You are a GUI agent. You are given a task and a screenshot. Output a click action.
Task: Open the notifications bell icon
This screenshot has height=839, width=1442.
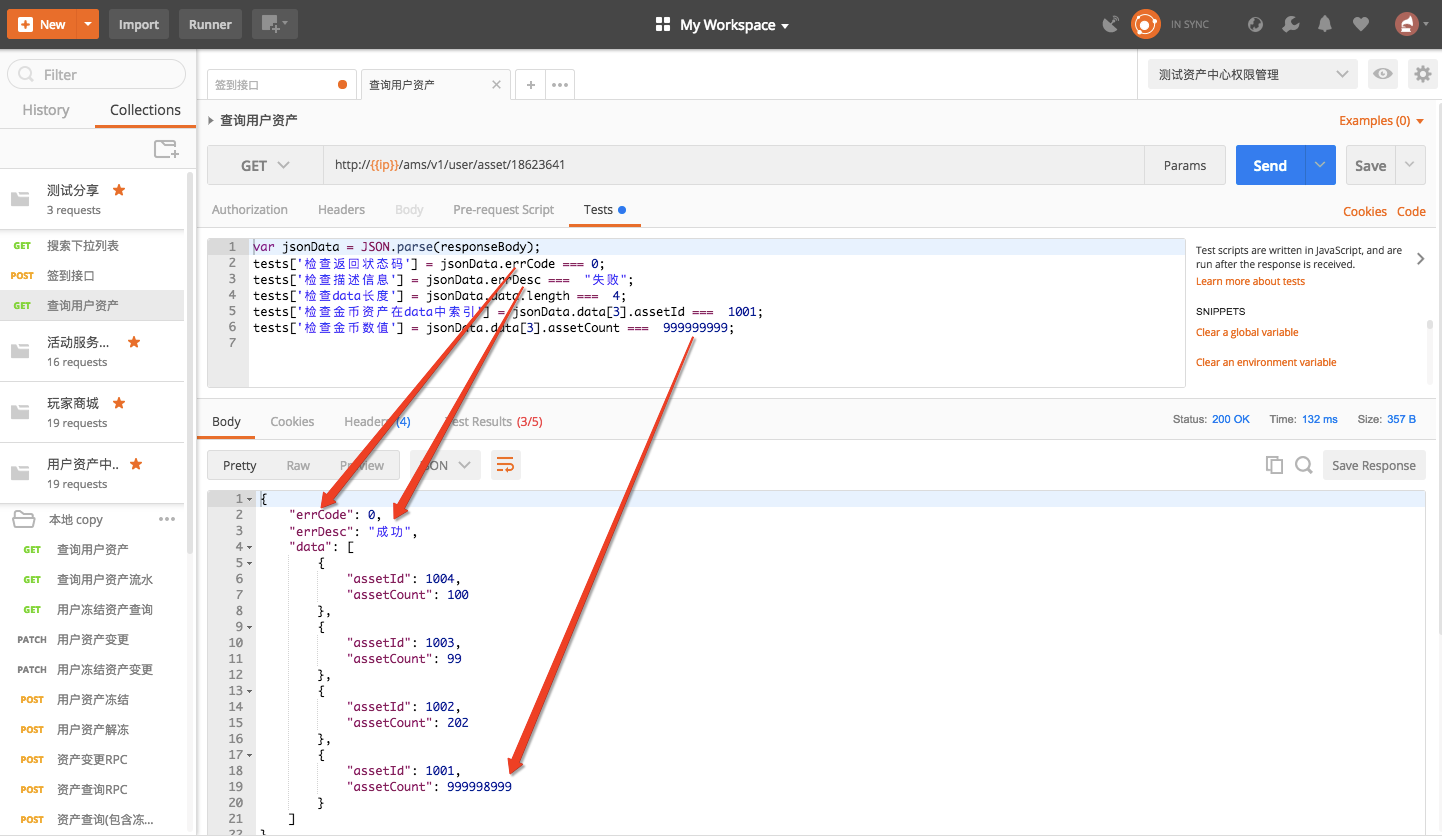point(1325,24)
